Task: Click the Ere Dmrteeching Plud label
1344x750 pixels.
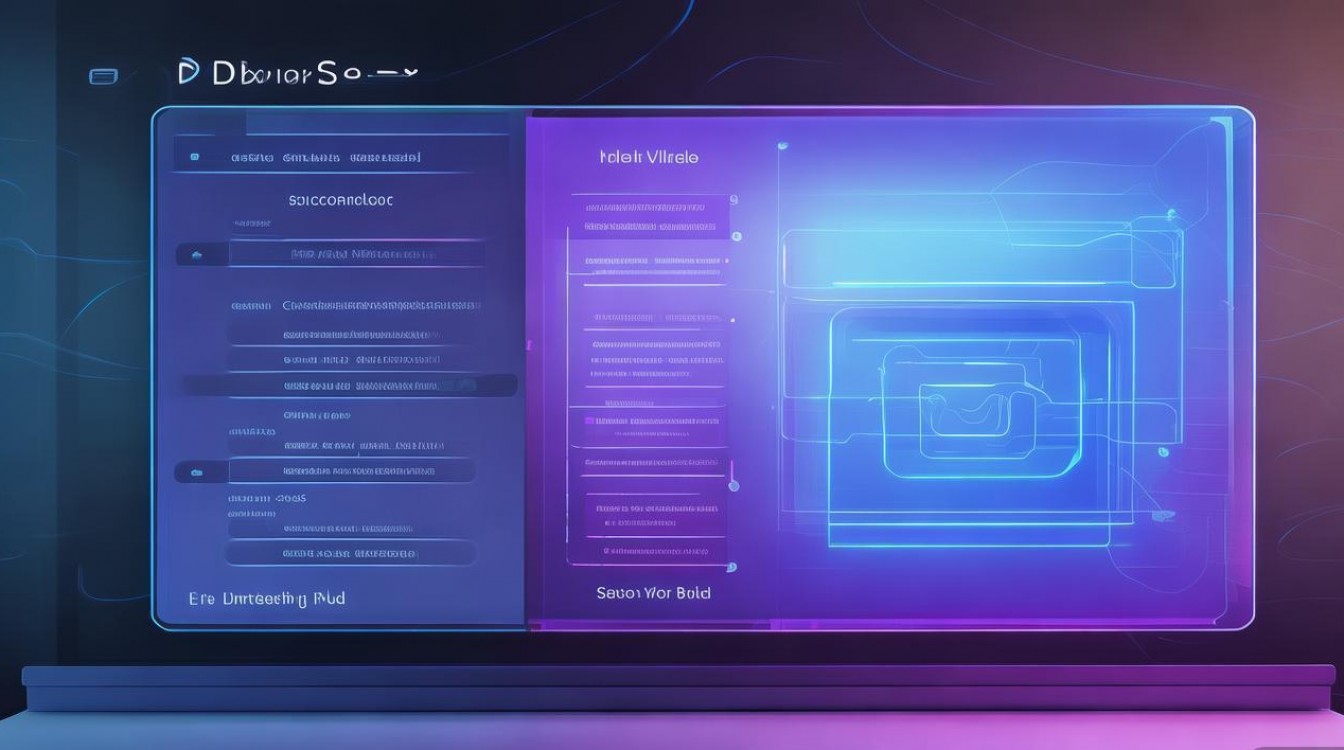Action: pyautogui.click(x=266, y=598)
